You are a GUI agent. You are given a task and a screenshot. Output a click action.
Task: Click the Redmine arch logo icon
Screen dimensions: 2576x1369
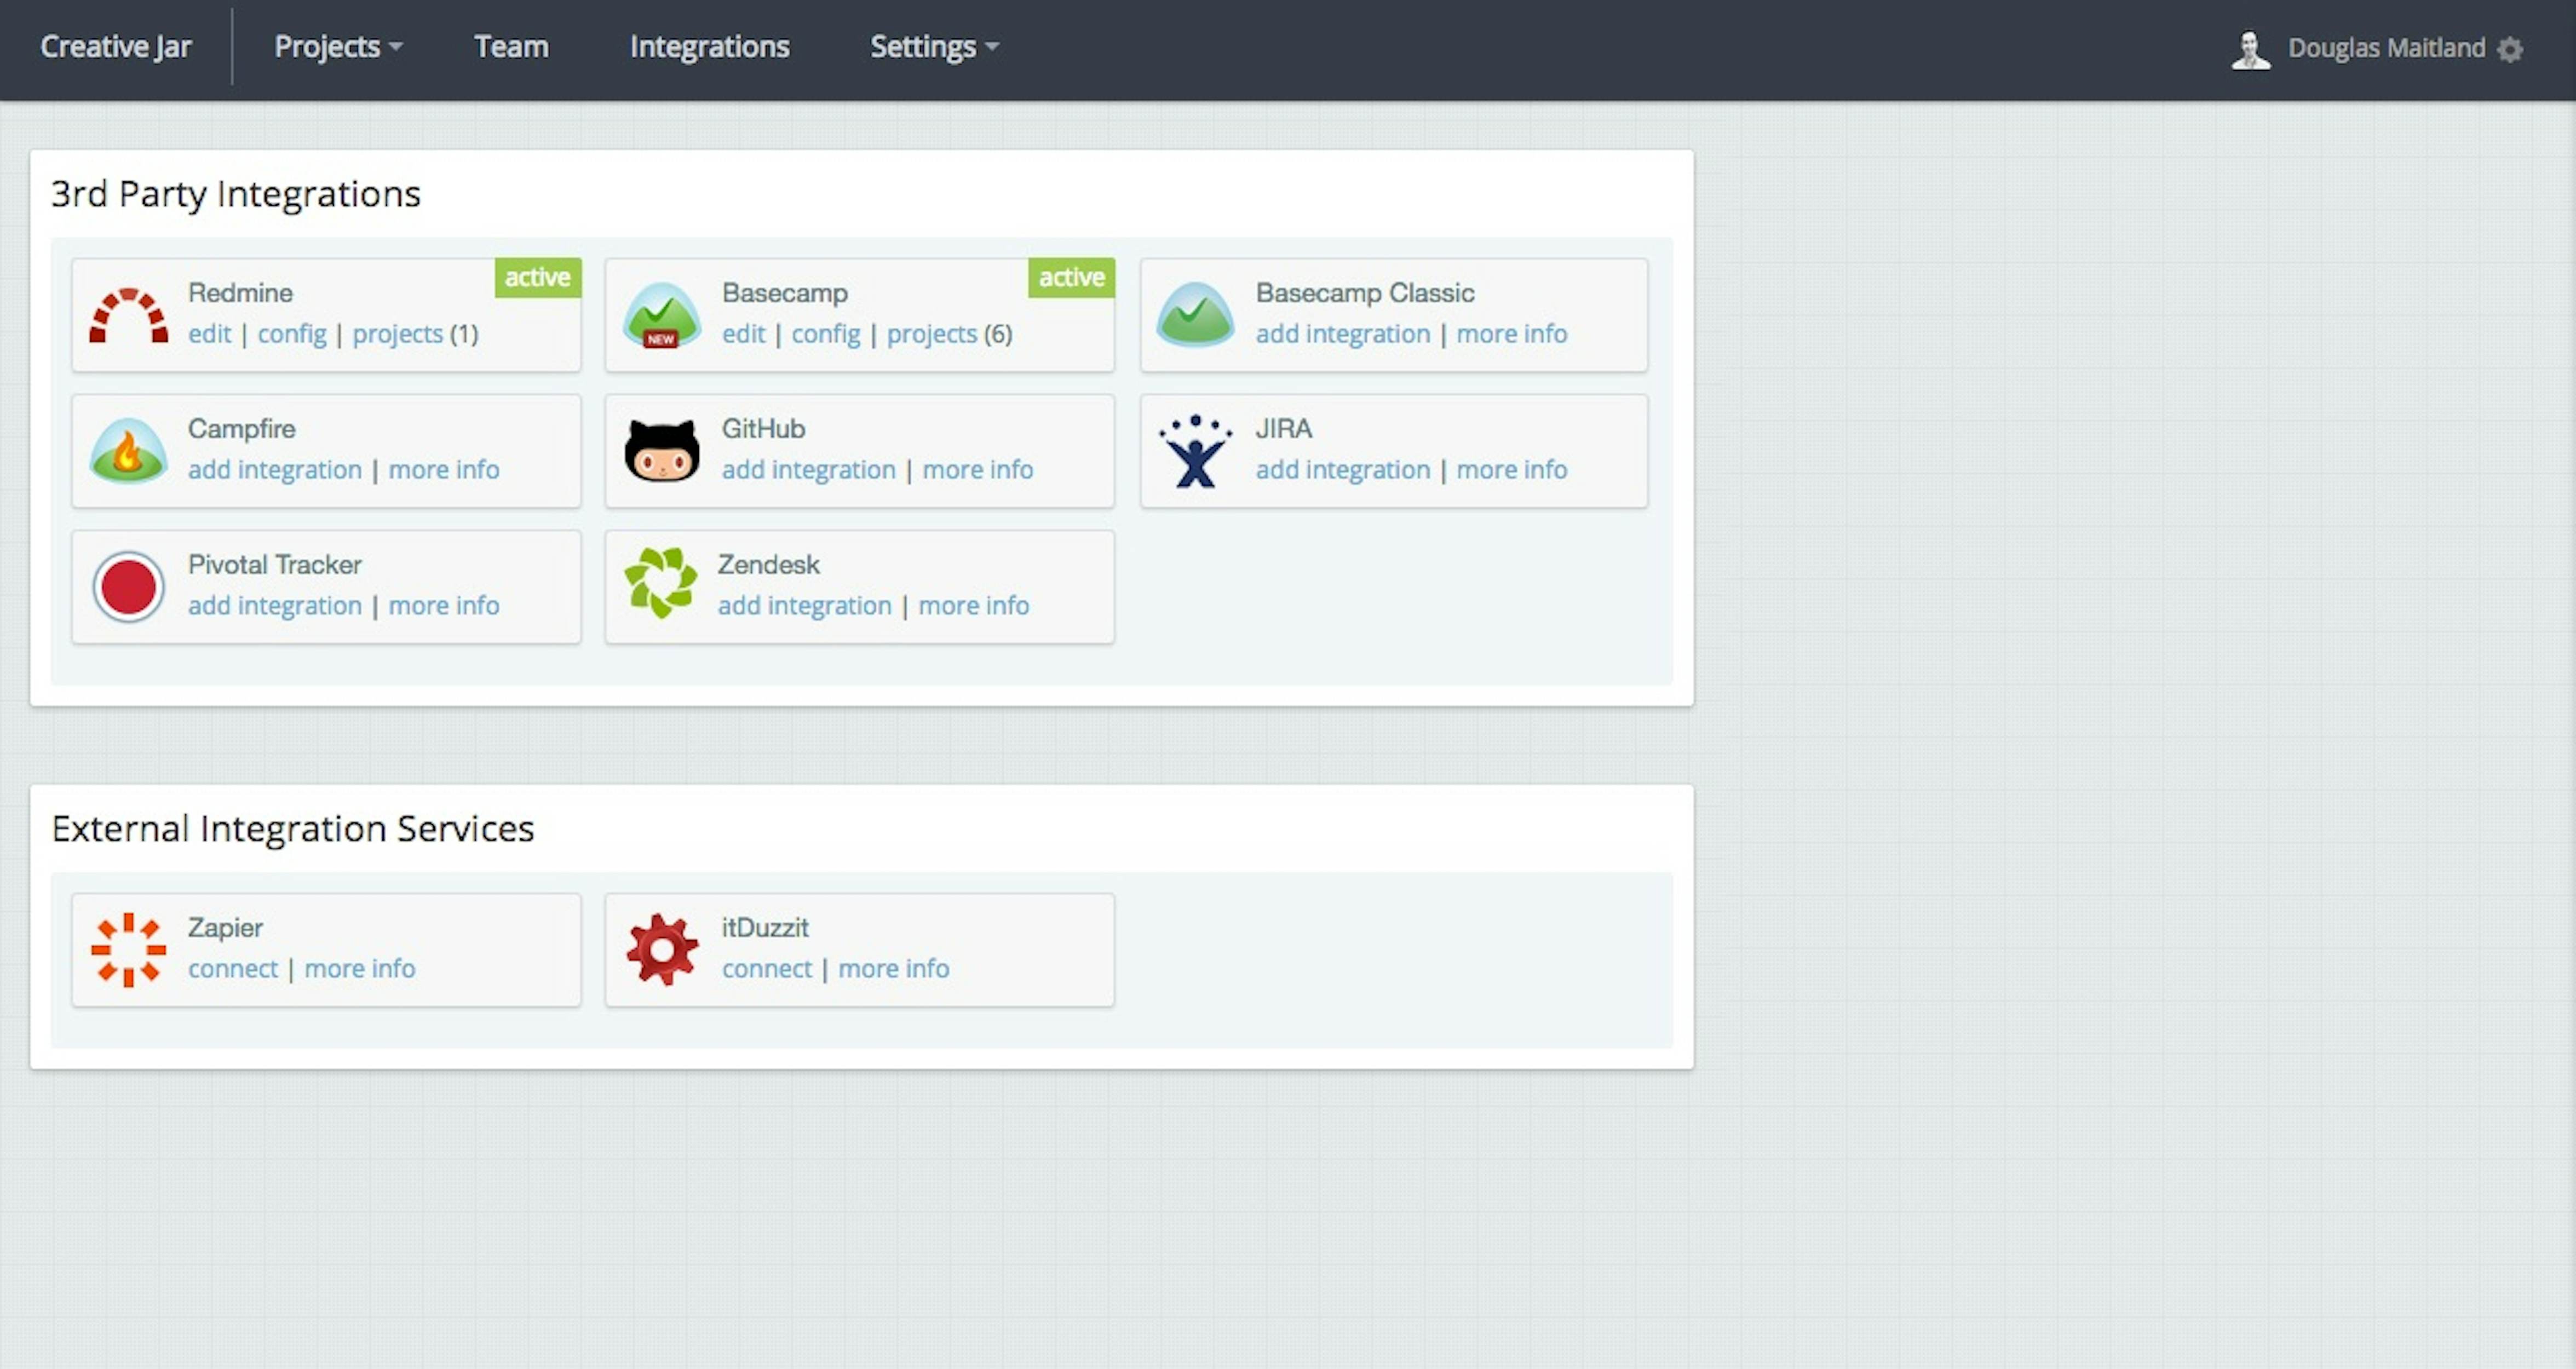pos(128,316)
